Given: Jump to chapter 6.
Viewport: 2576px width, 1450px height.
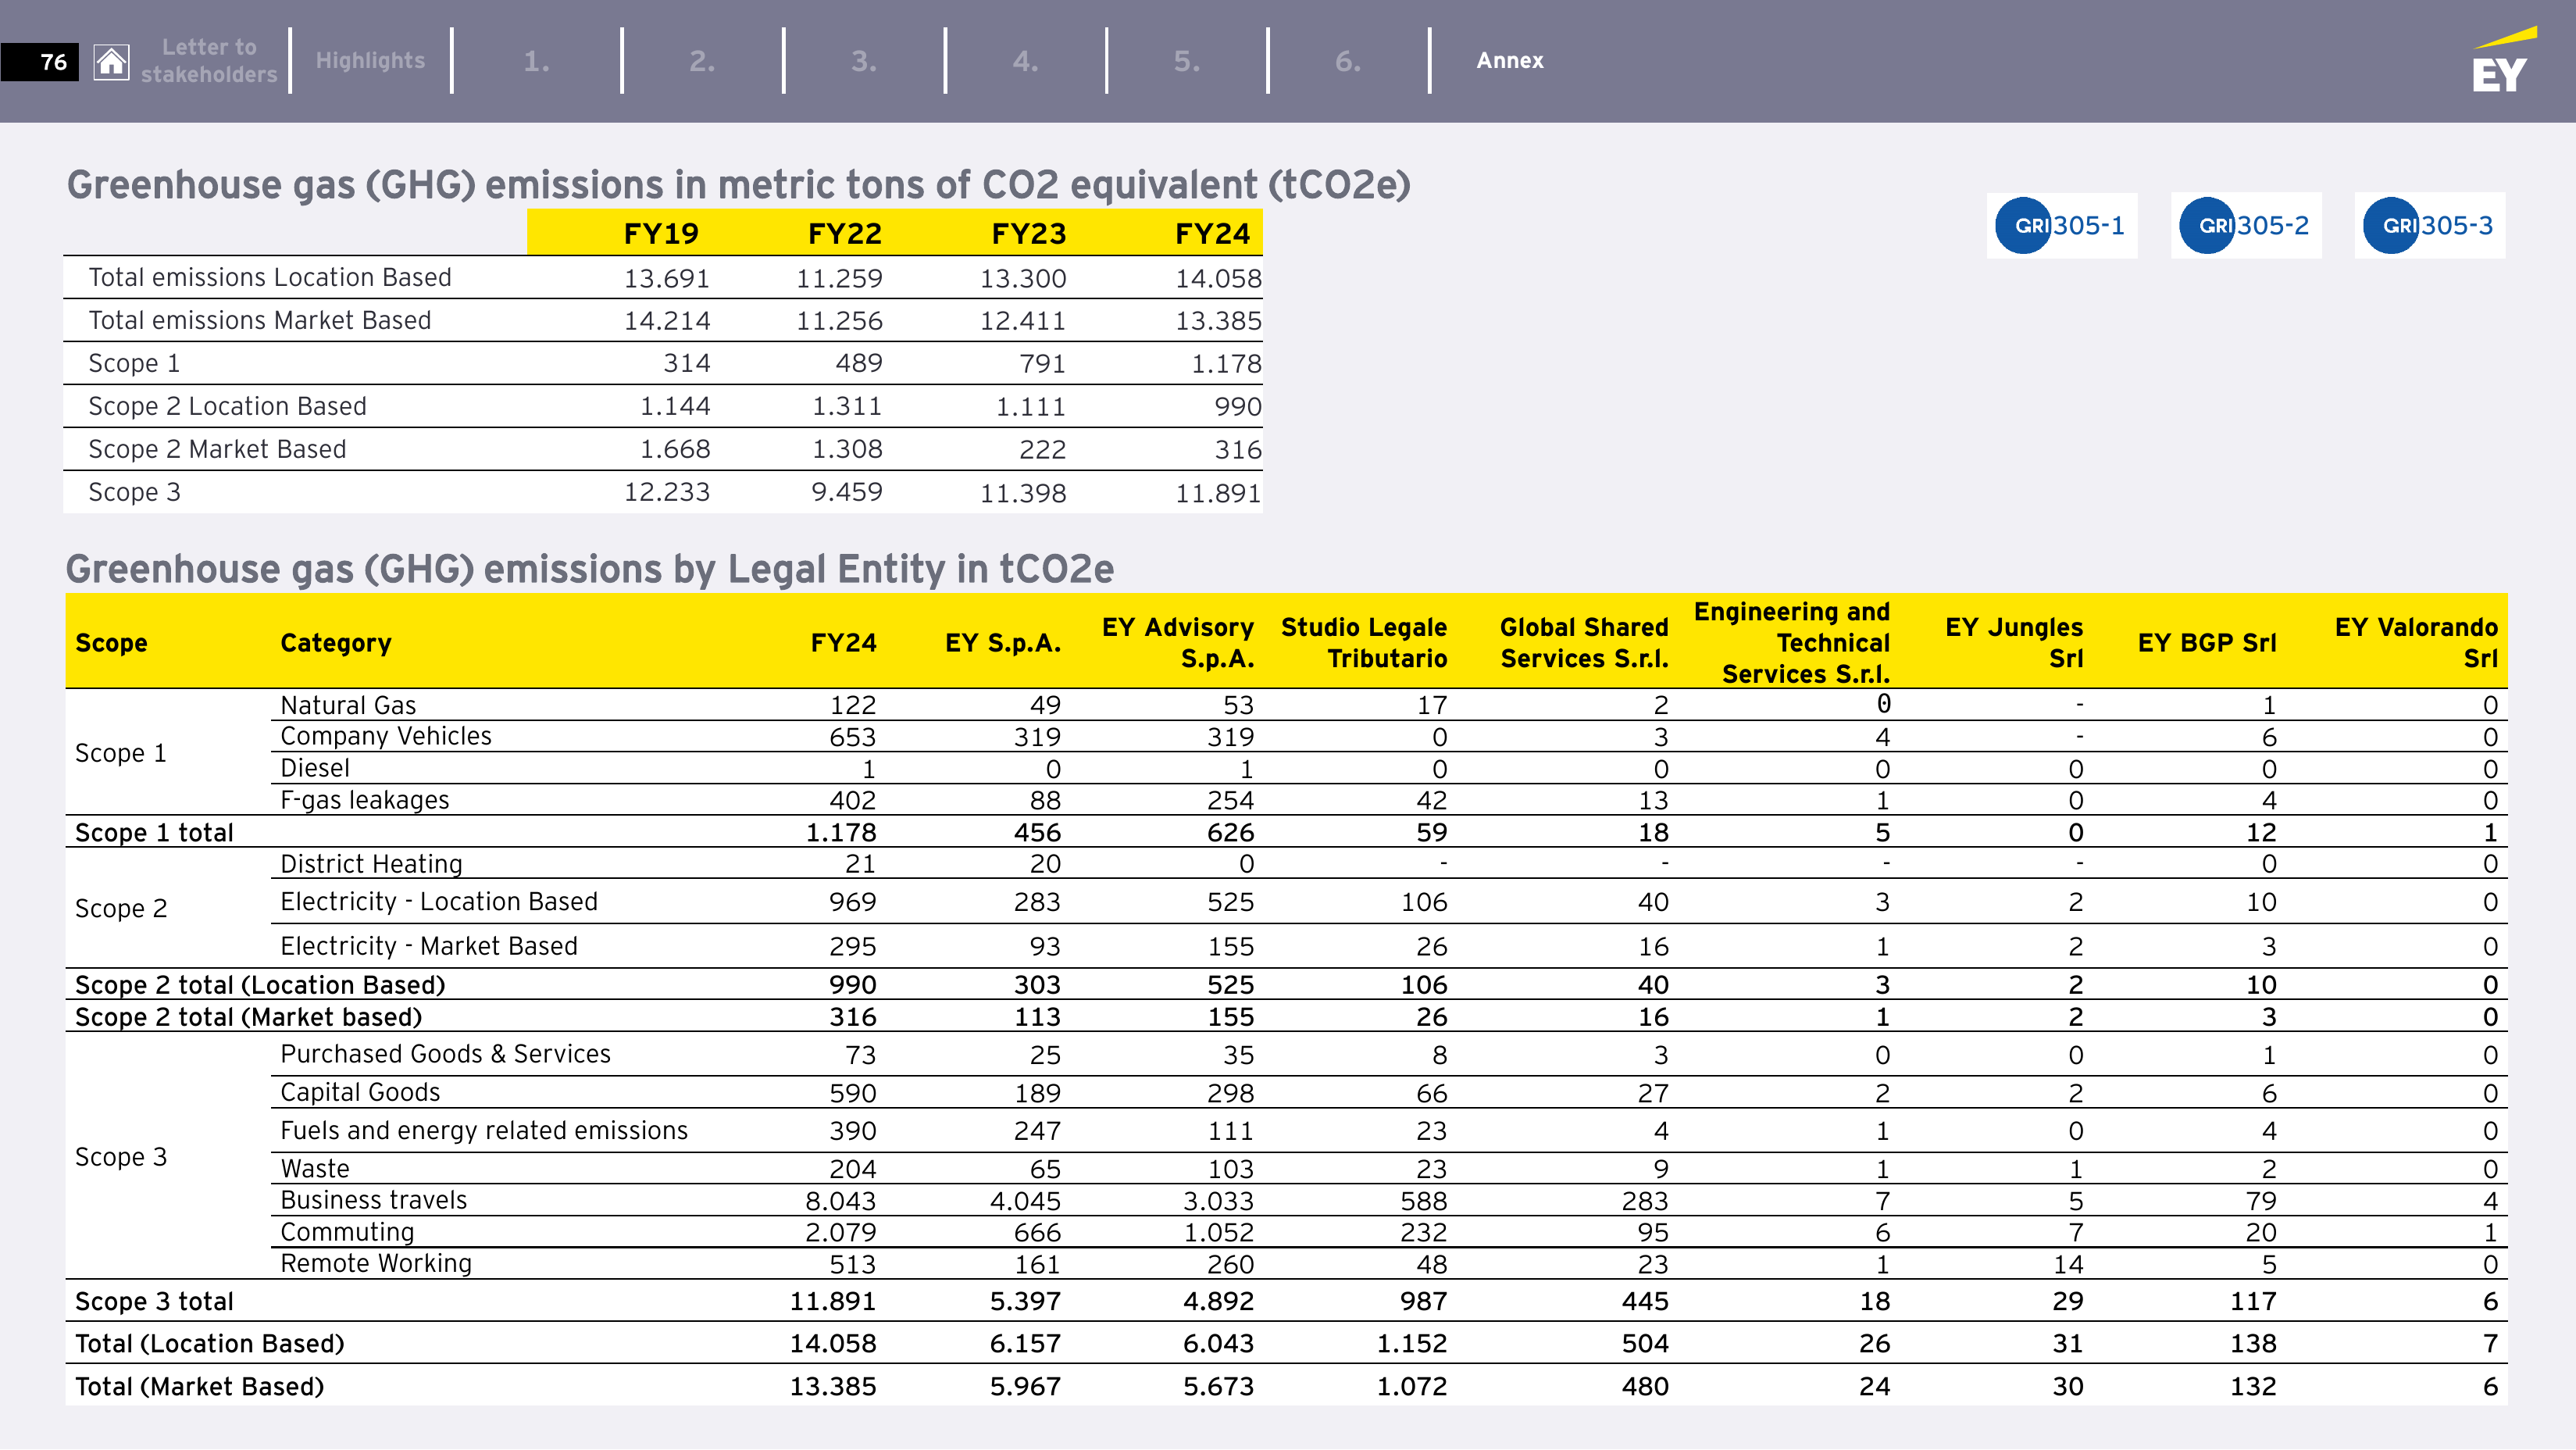Looking at the screenshot, I should (1348, 62).
